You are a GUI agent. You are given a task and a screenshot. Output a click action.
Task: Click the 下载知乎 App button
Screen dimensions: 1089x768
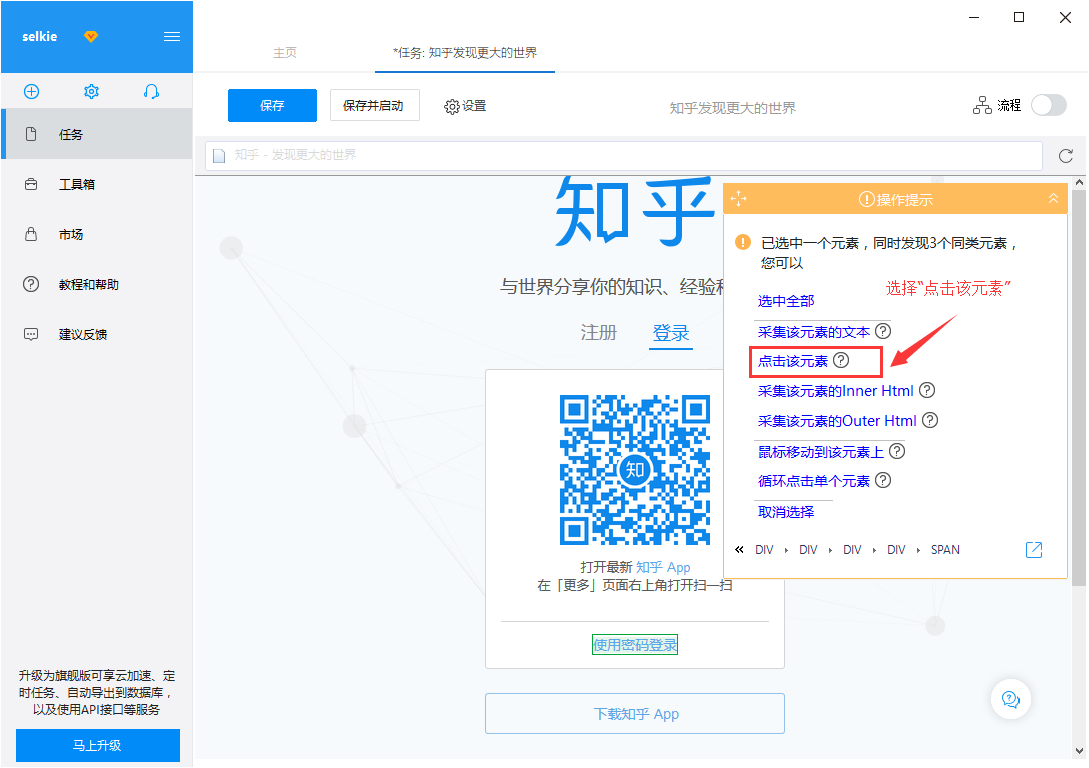[635, 714]
